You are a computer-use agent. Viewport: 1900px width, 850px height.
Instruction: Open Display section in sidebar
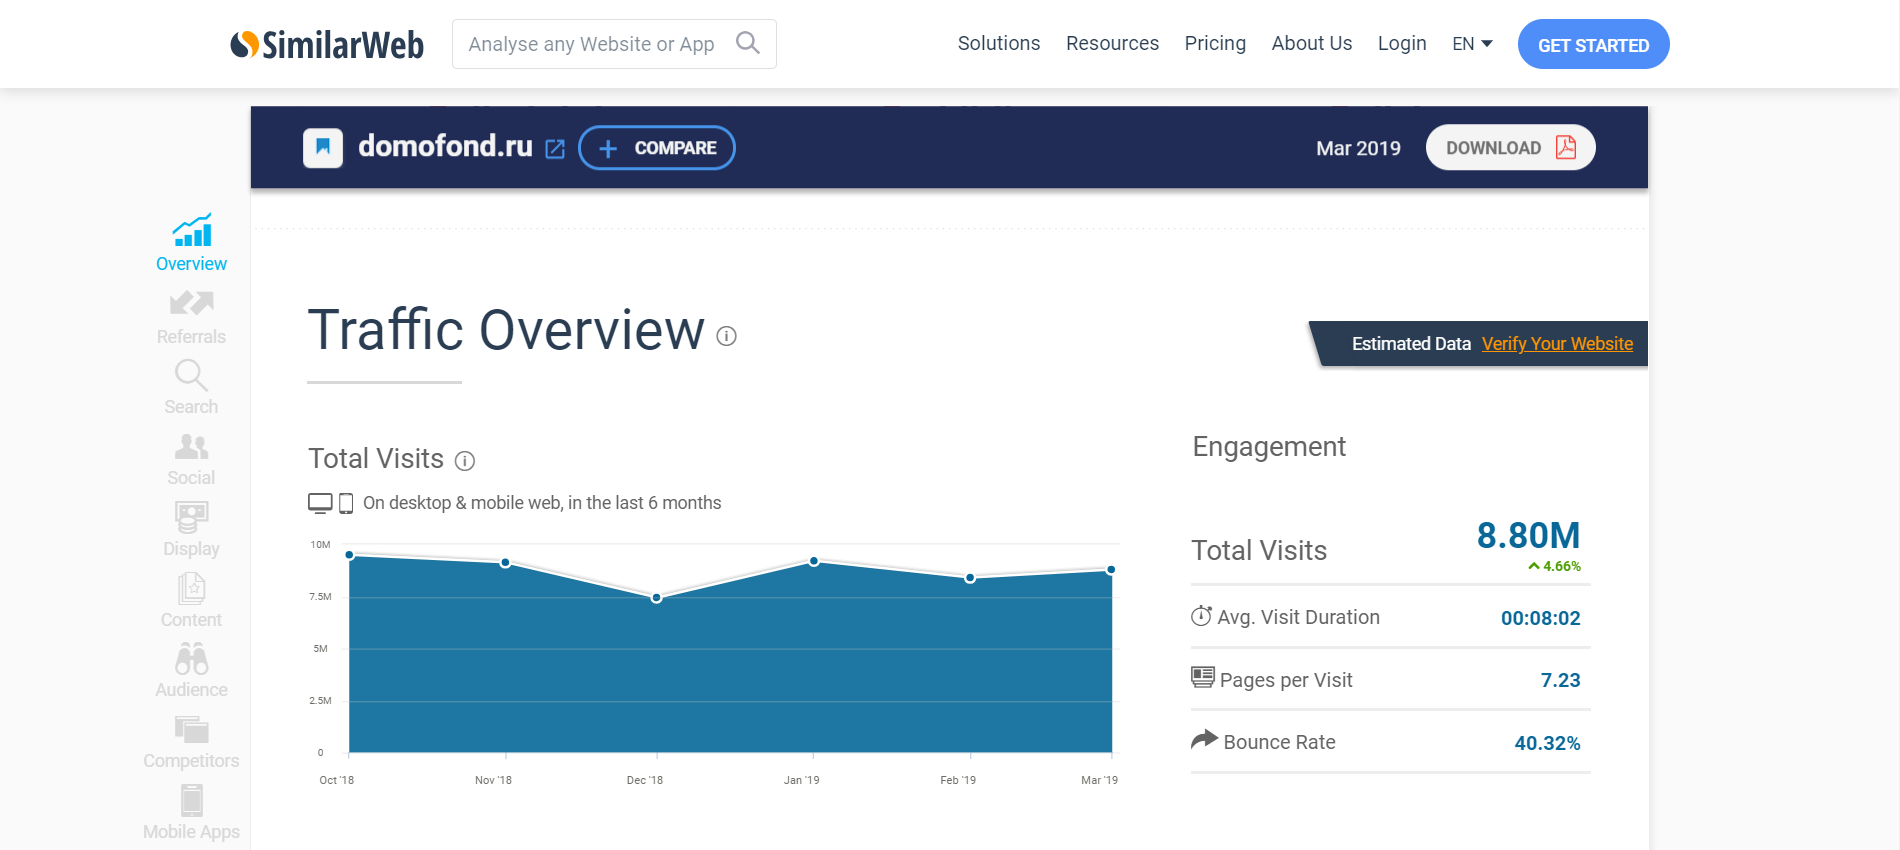pos(191,518)
